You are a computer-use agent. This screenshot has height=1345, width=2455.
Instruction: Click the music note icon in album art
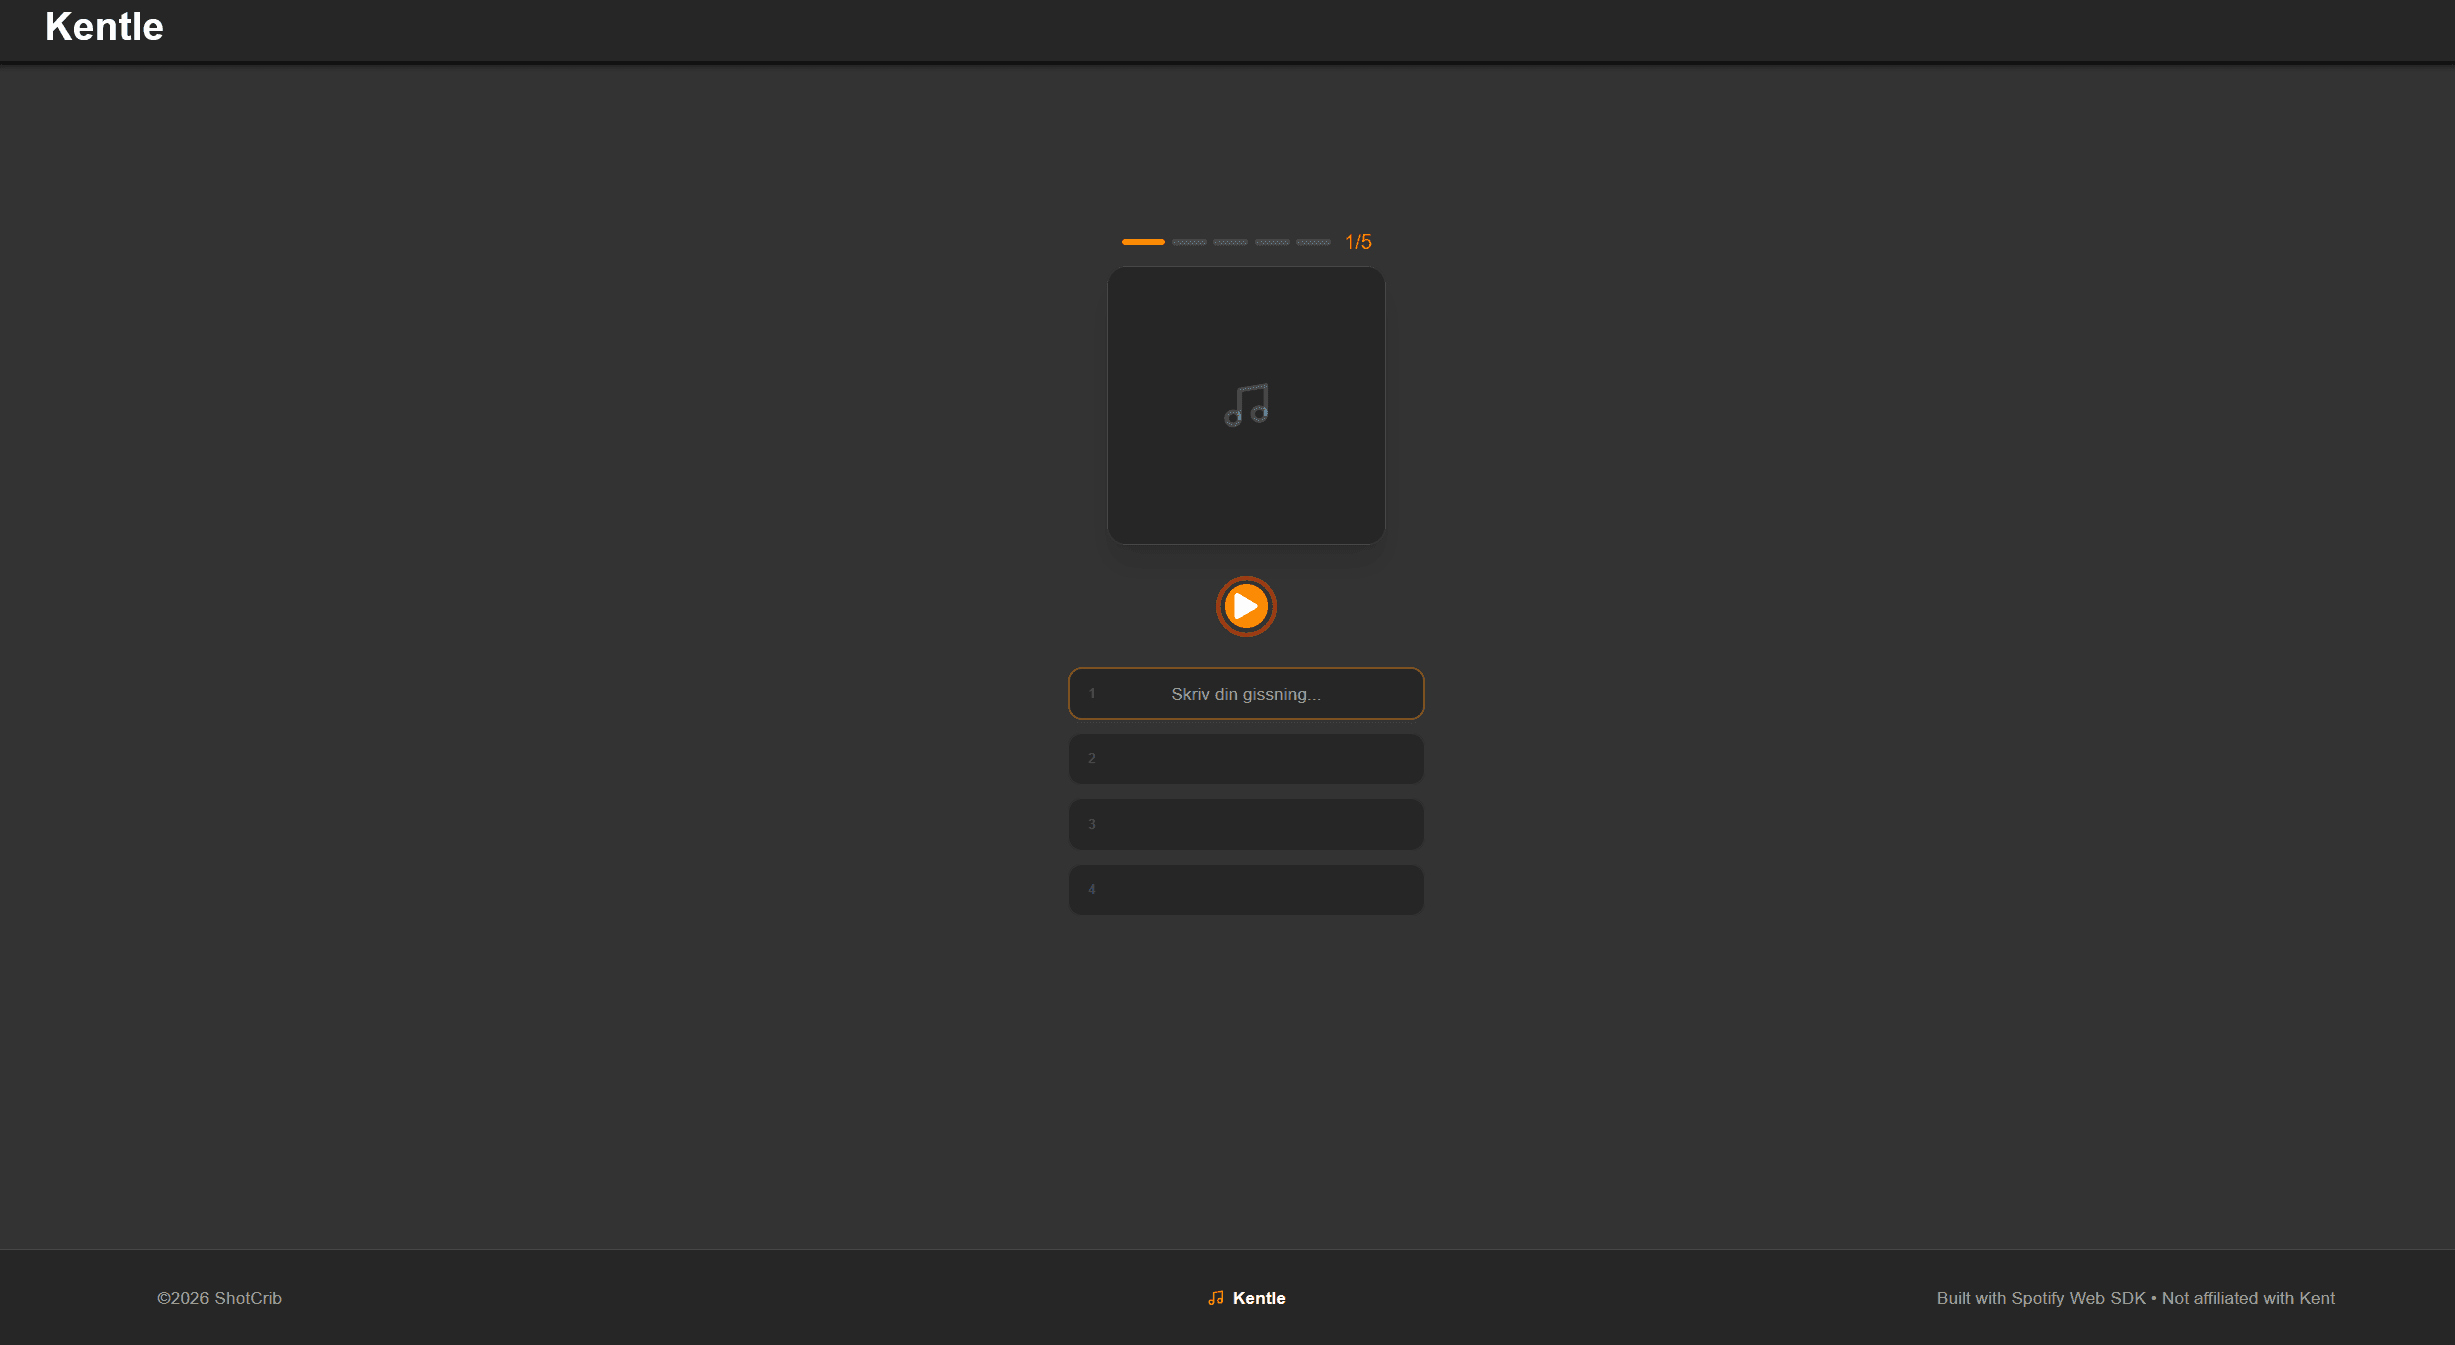[1246, 405]
